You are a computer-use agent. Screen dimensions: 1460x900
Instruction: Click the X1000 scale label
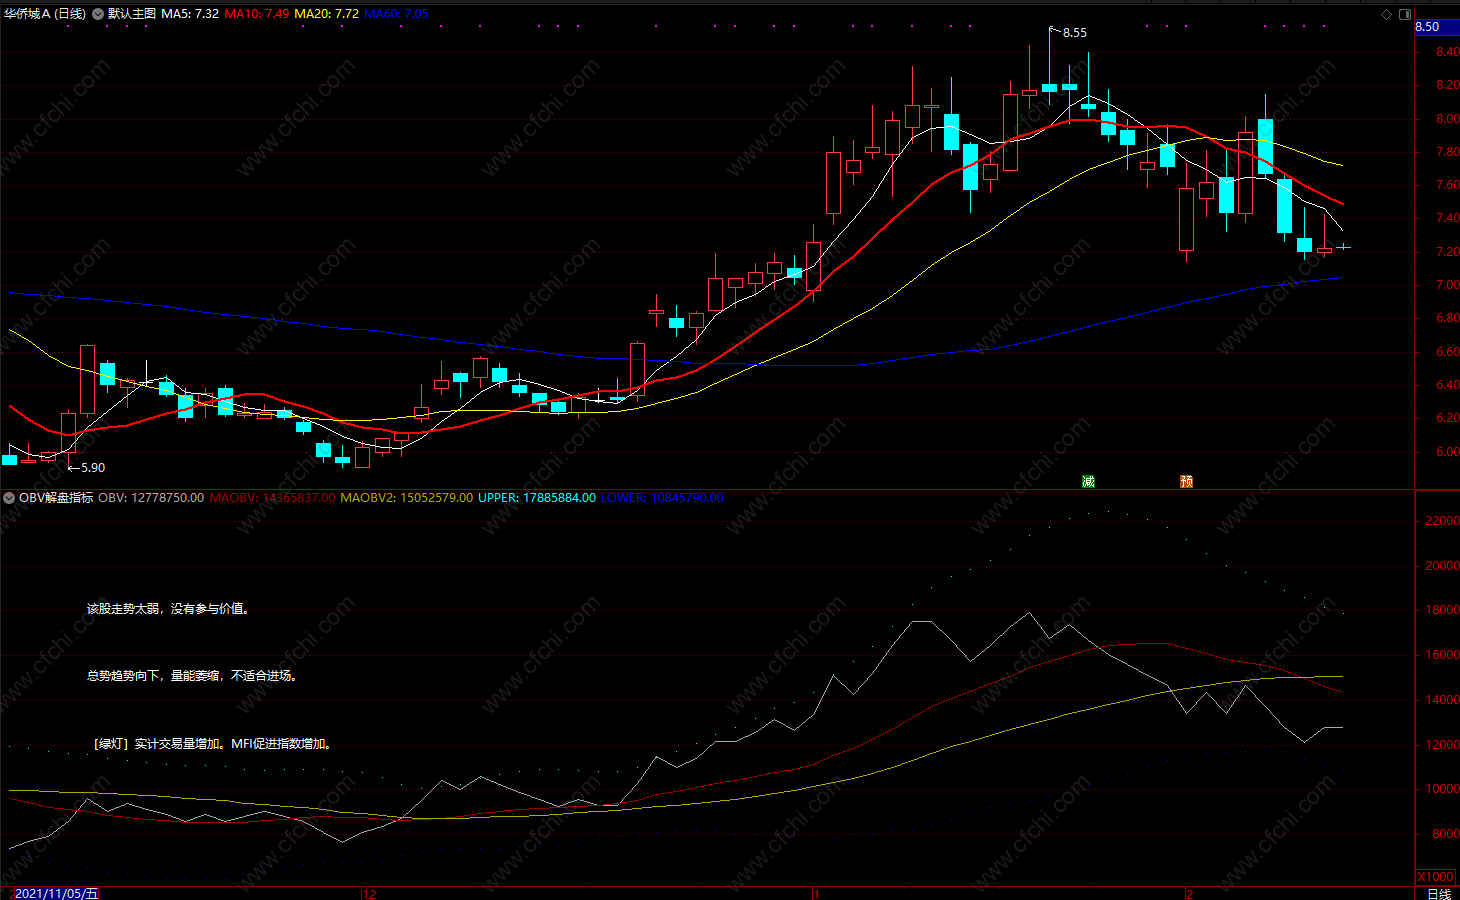1436,877
